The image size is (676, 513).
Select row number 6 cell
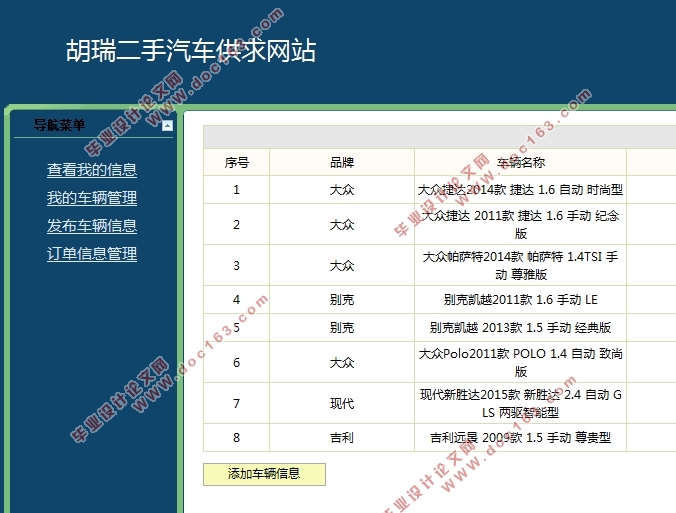click(x=237, y=363)
